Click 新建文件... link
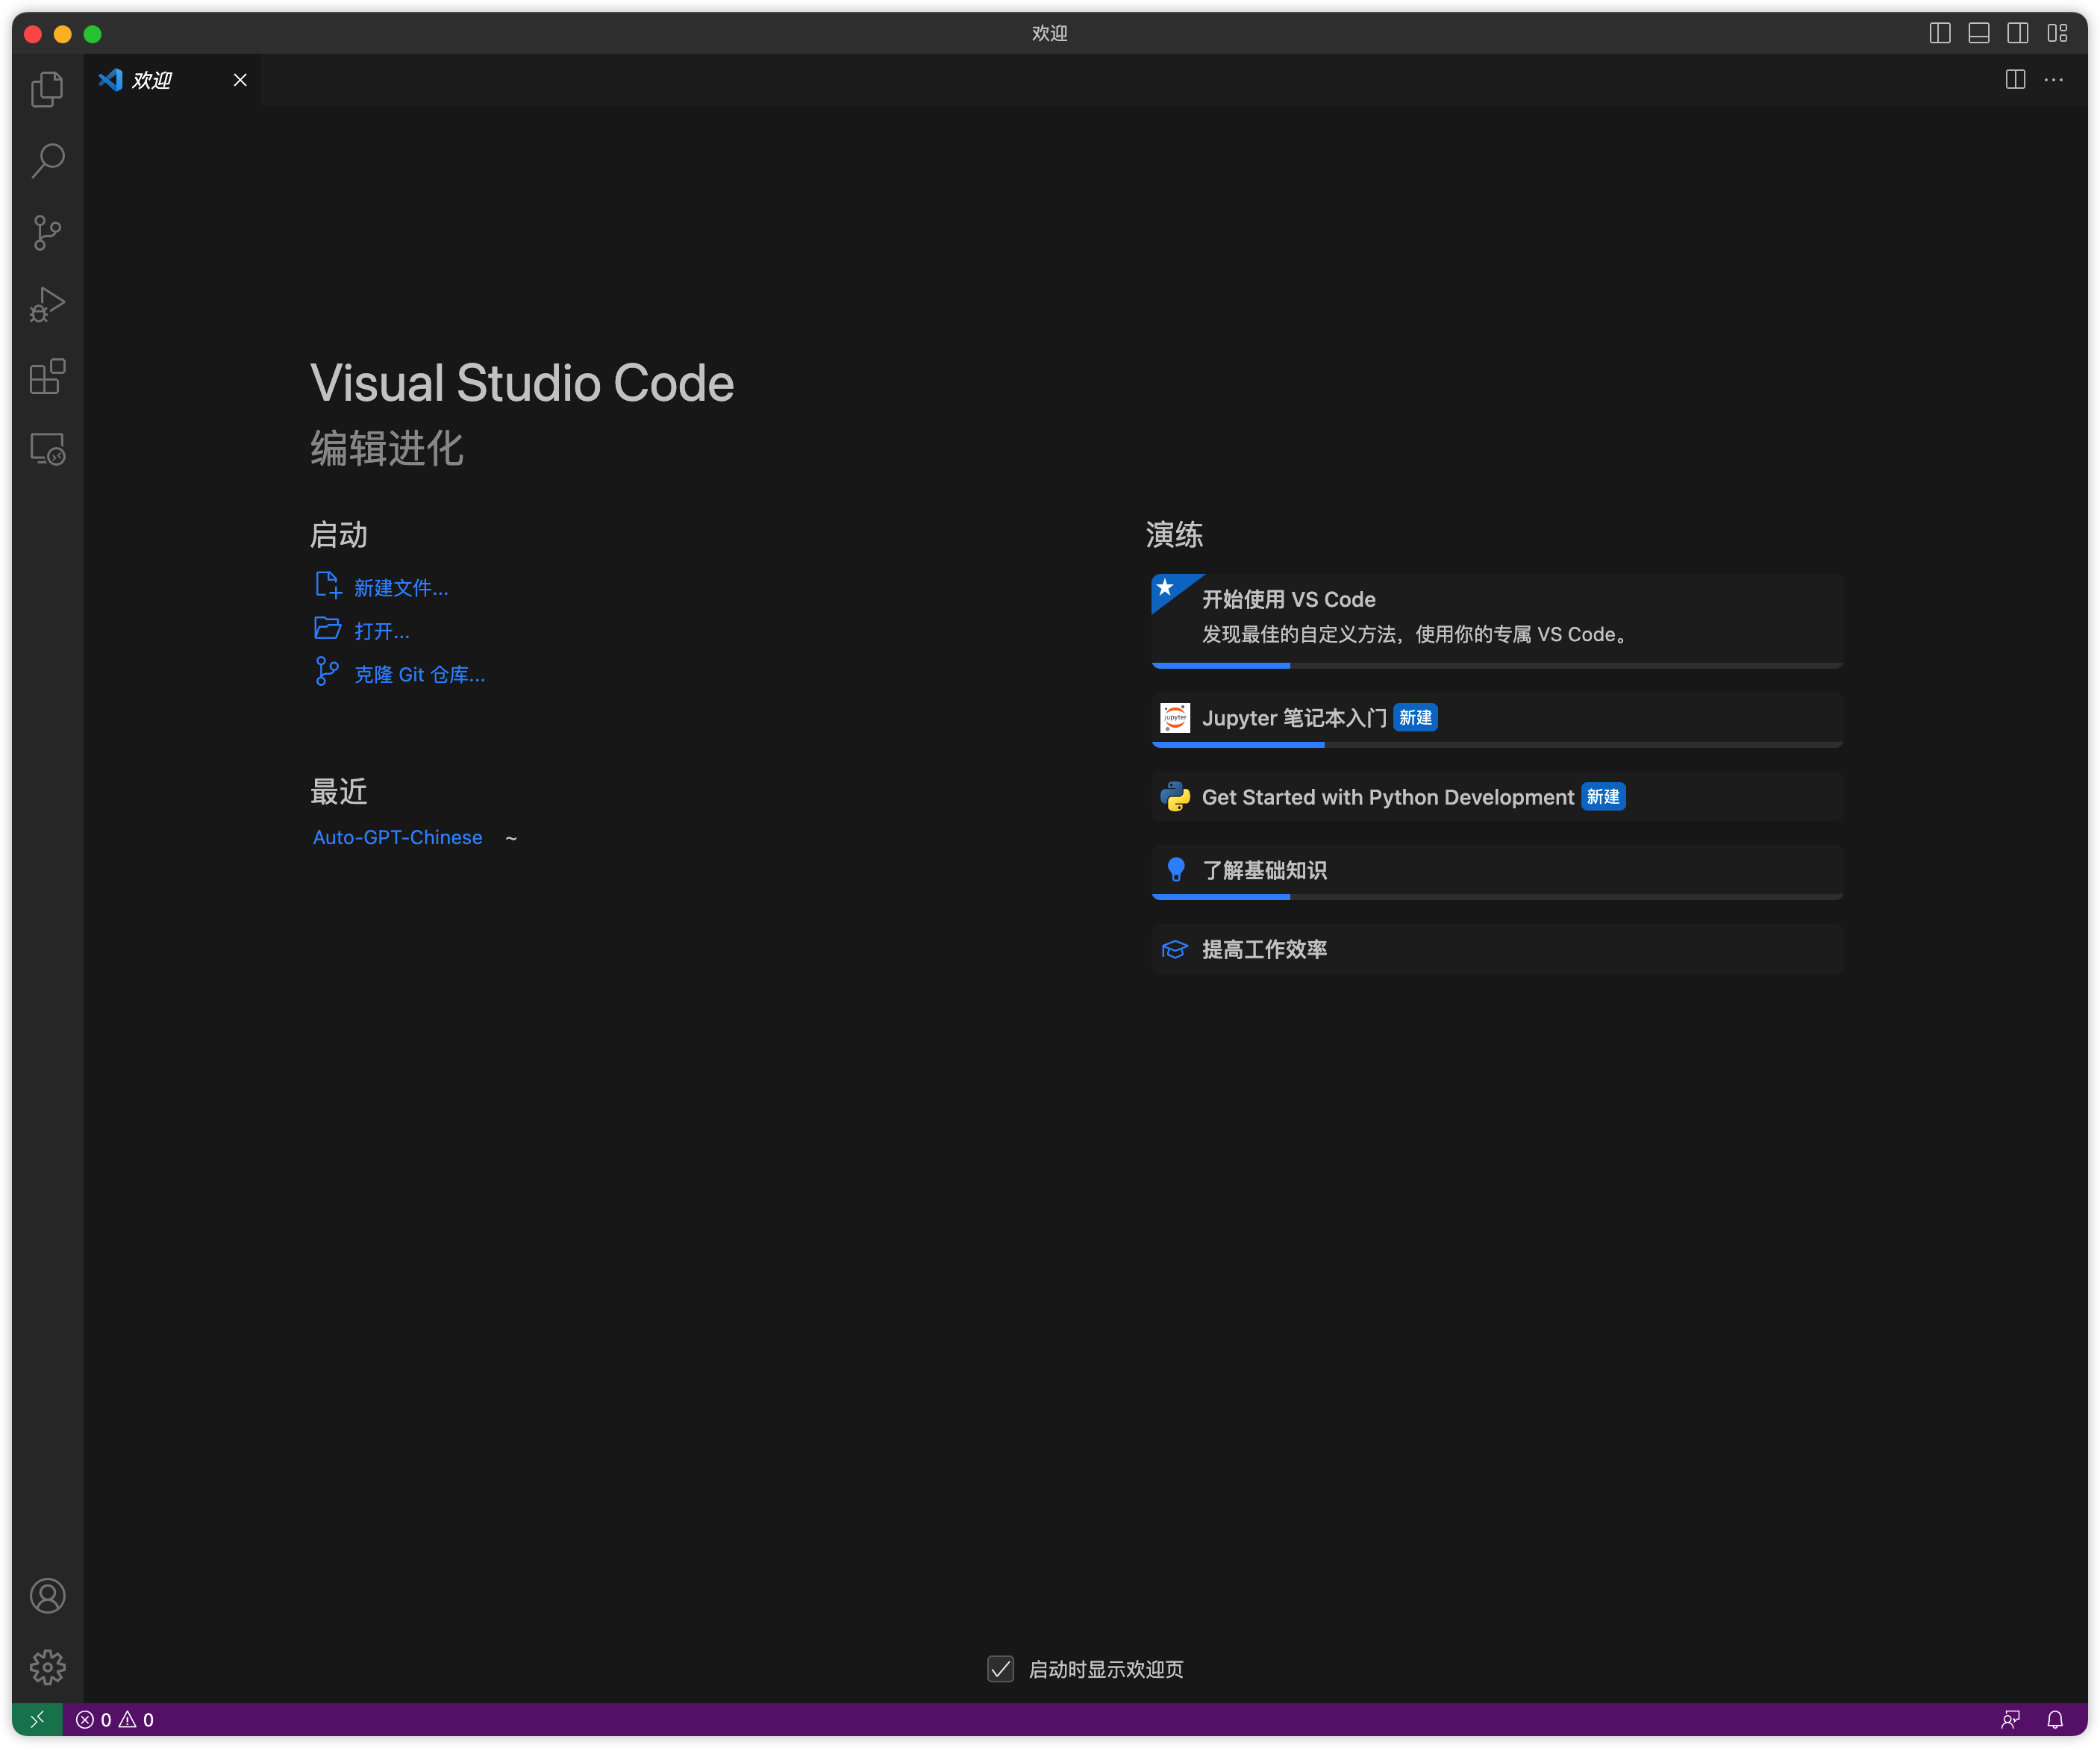The width and height of the screenshot is (2100, 1748). point(401,588)
